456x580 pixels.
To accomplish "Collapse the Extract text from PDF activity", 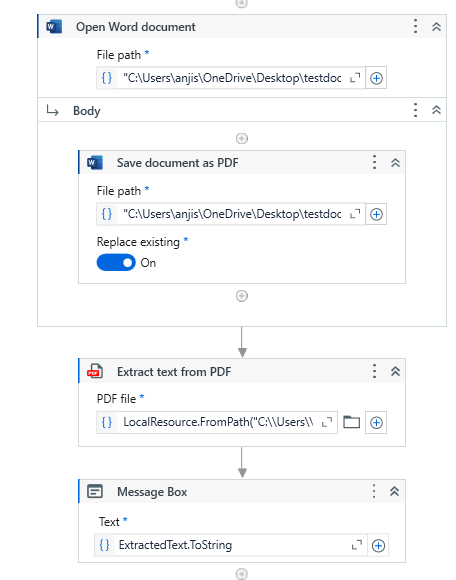I will [395, 371].
